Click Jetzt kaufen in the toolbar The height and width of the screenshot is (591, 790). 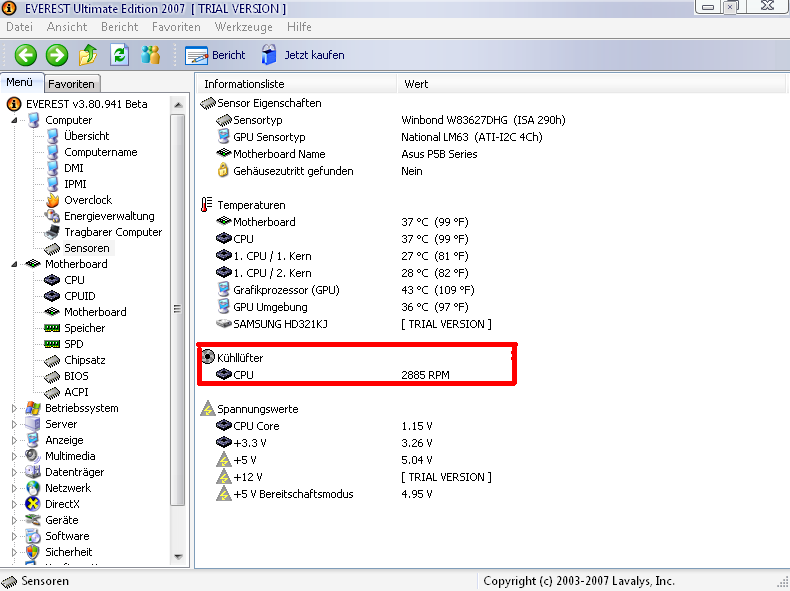[x=303, y=55]
